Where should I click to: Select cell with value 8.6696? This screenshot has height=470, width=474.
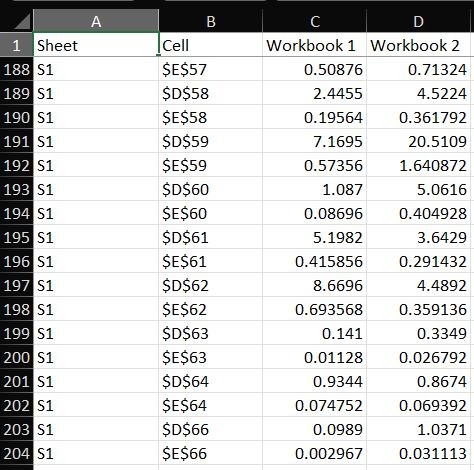[315, 285]
